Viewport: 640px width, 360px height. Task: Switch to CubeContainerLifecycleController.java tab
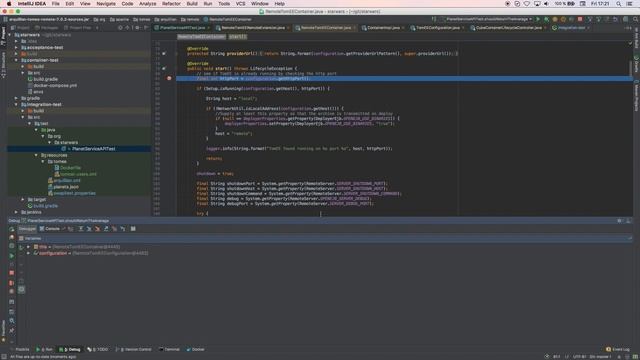509,28
